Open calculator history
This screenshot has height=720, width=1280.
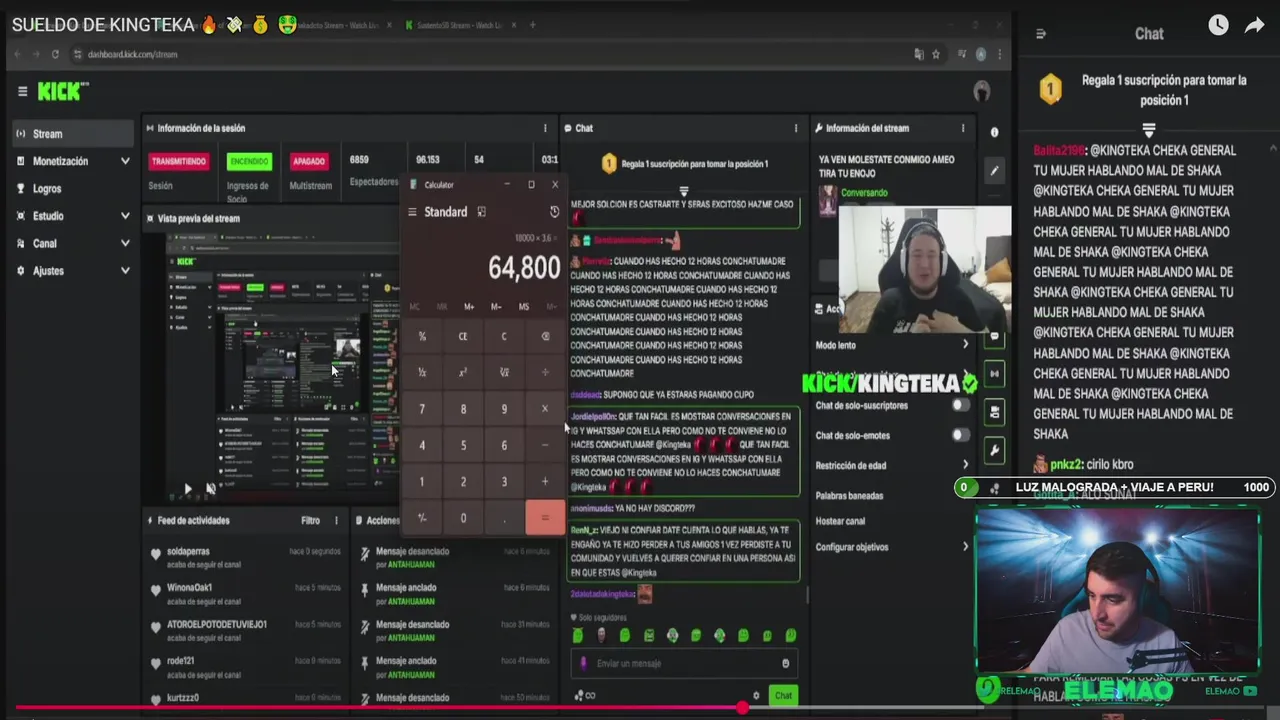click(555, 212)
